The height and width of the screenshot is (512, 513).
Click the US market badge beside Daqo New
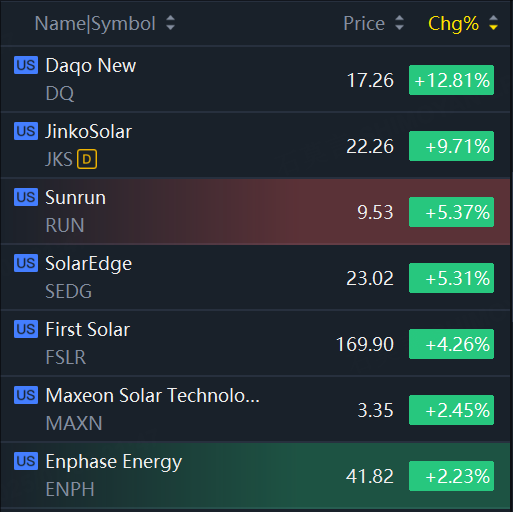coord(26,65)
